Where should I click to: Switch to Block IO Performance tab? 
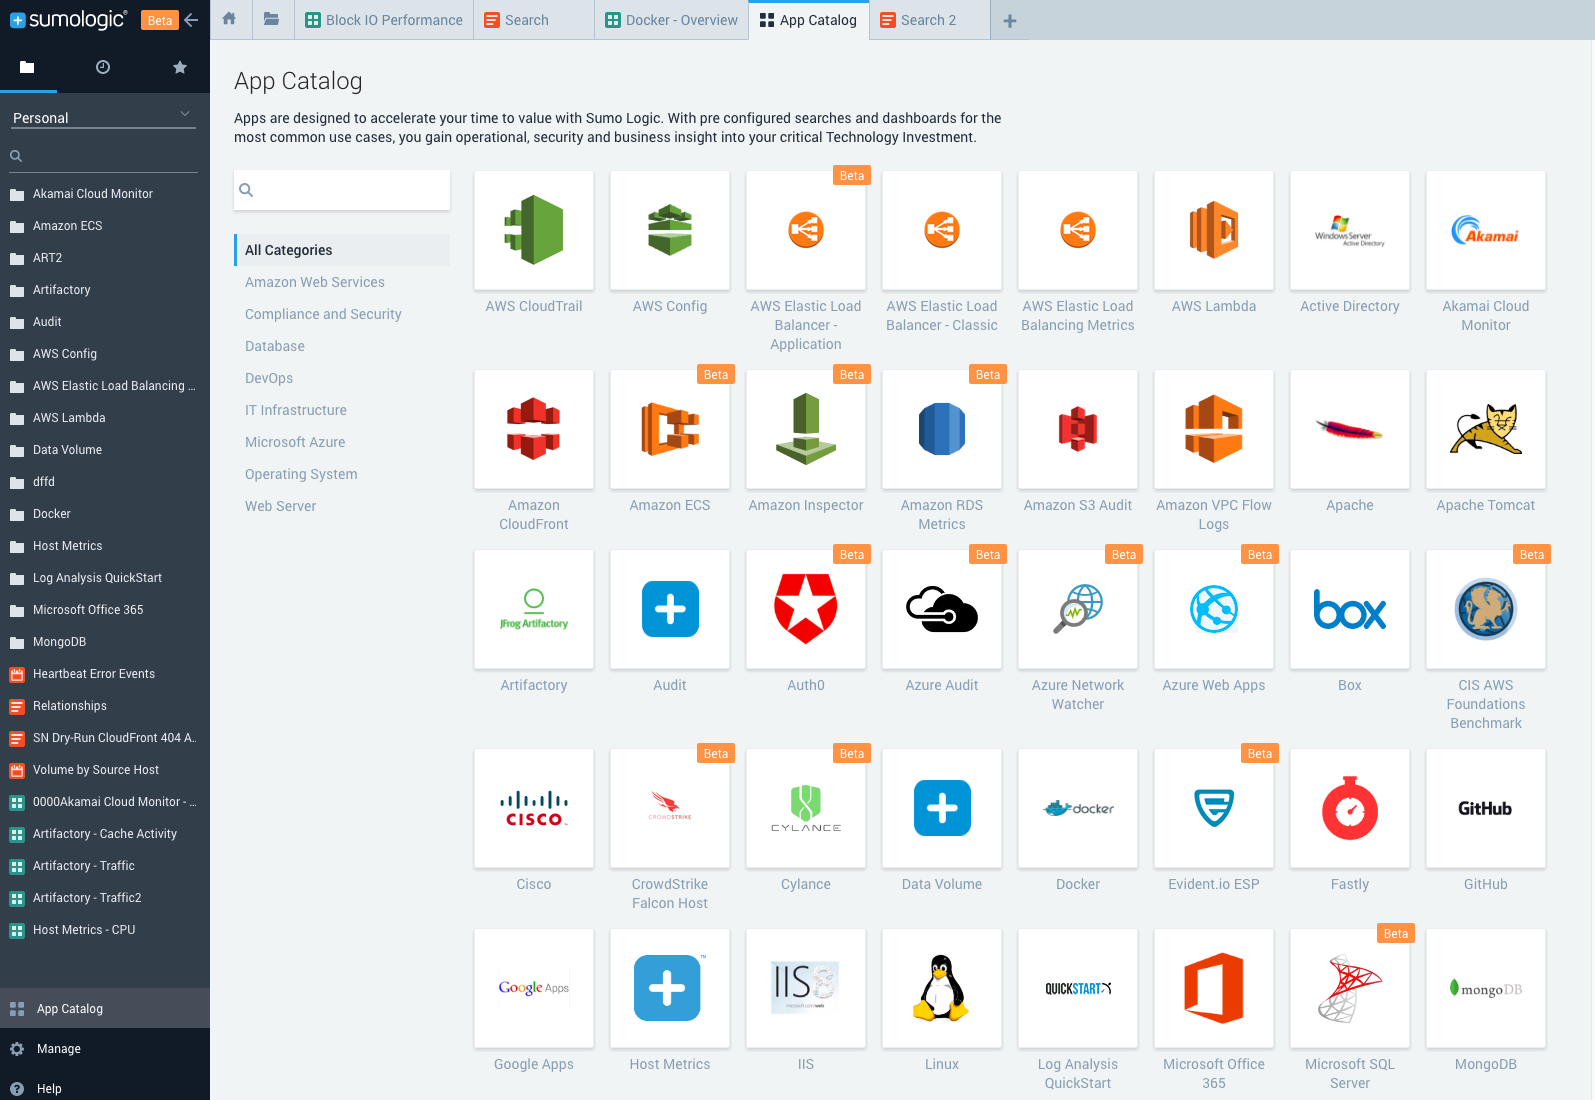click(384, 20)
